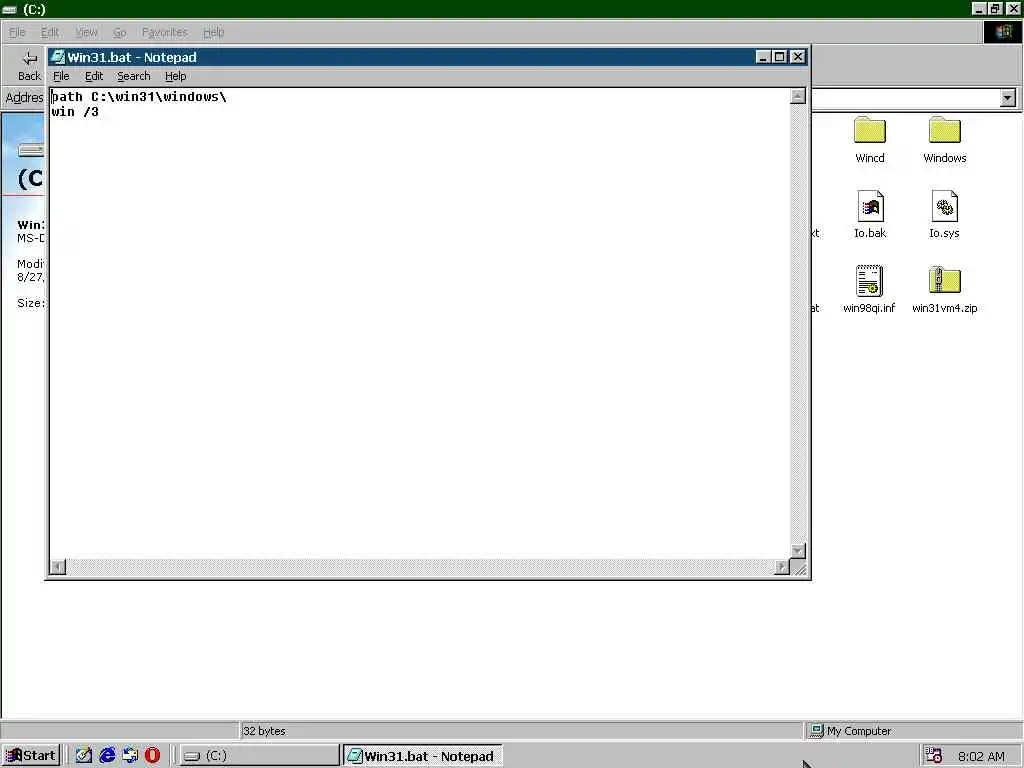Viewport: 1024px width, 768px height.
Task: Launch Opera from quick launch
Action: click(x=152, y=756)
